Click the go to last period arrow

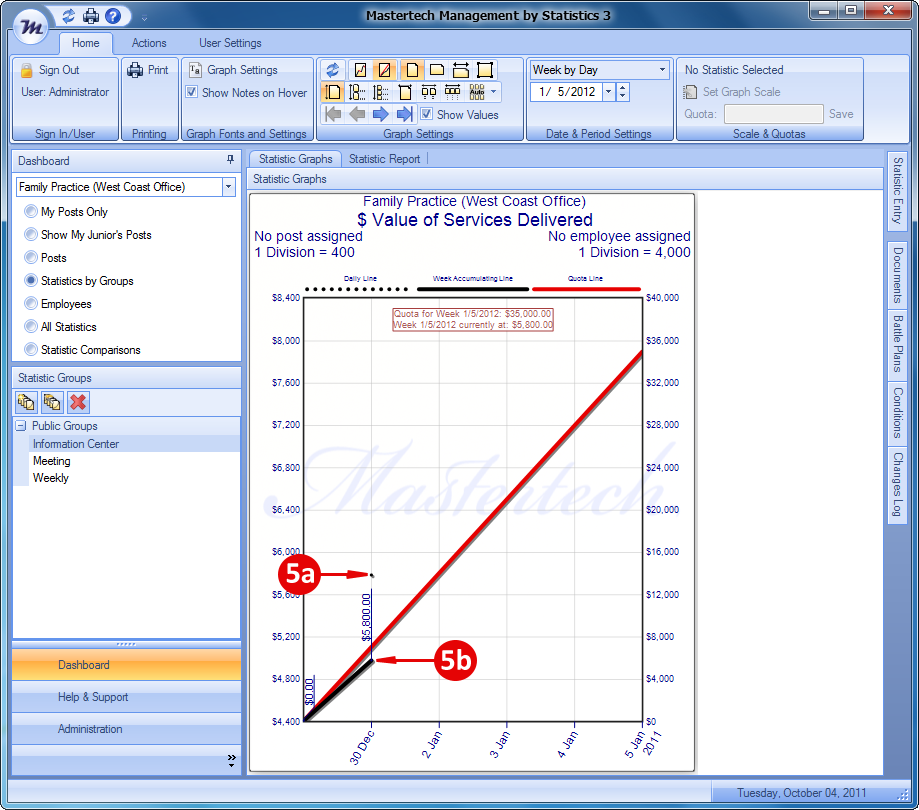coord(404,114)
